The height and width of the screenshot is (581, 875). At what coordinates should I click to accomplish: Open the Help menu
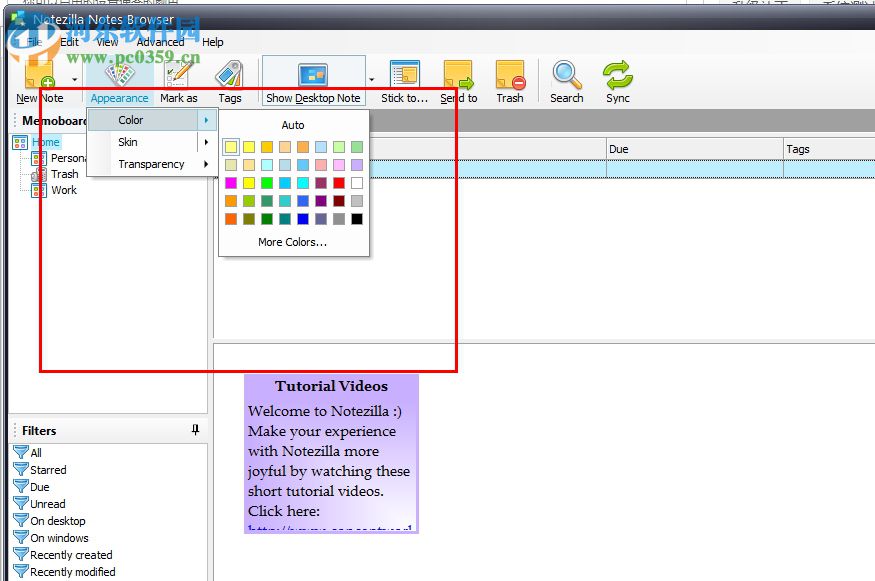tap(213, 42)
